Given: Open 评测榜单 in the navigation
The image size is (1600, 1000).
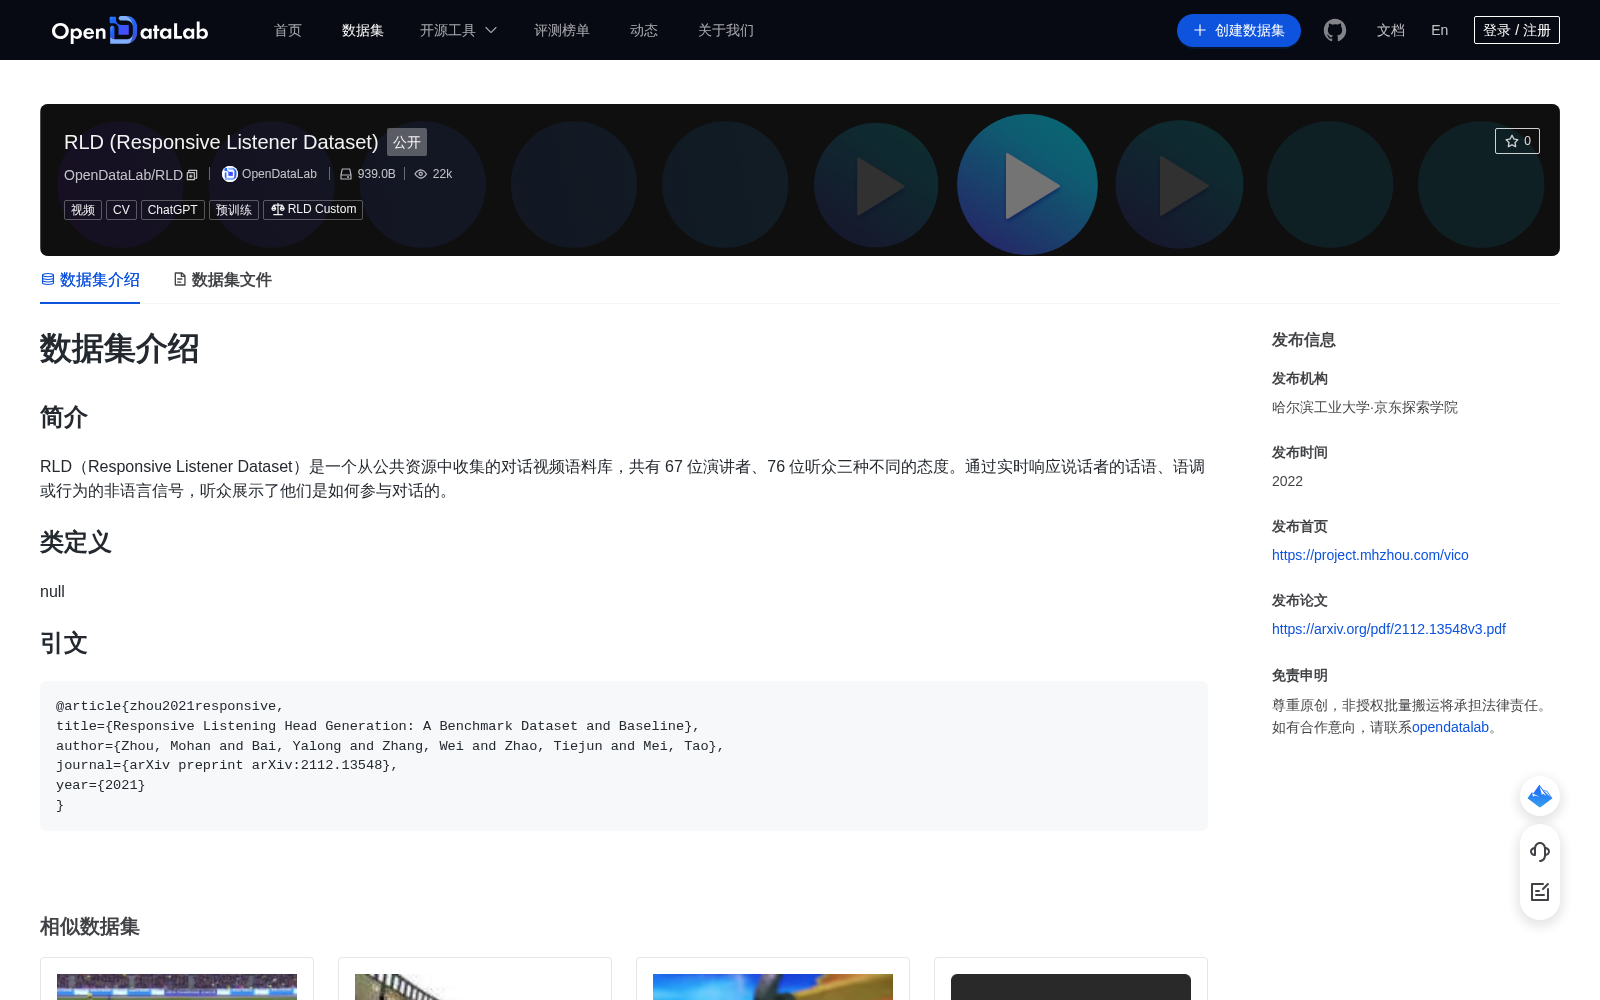Looking at the screenshot, I should pyautogui.click(x=562, y=30).
